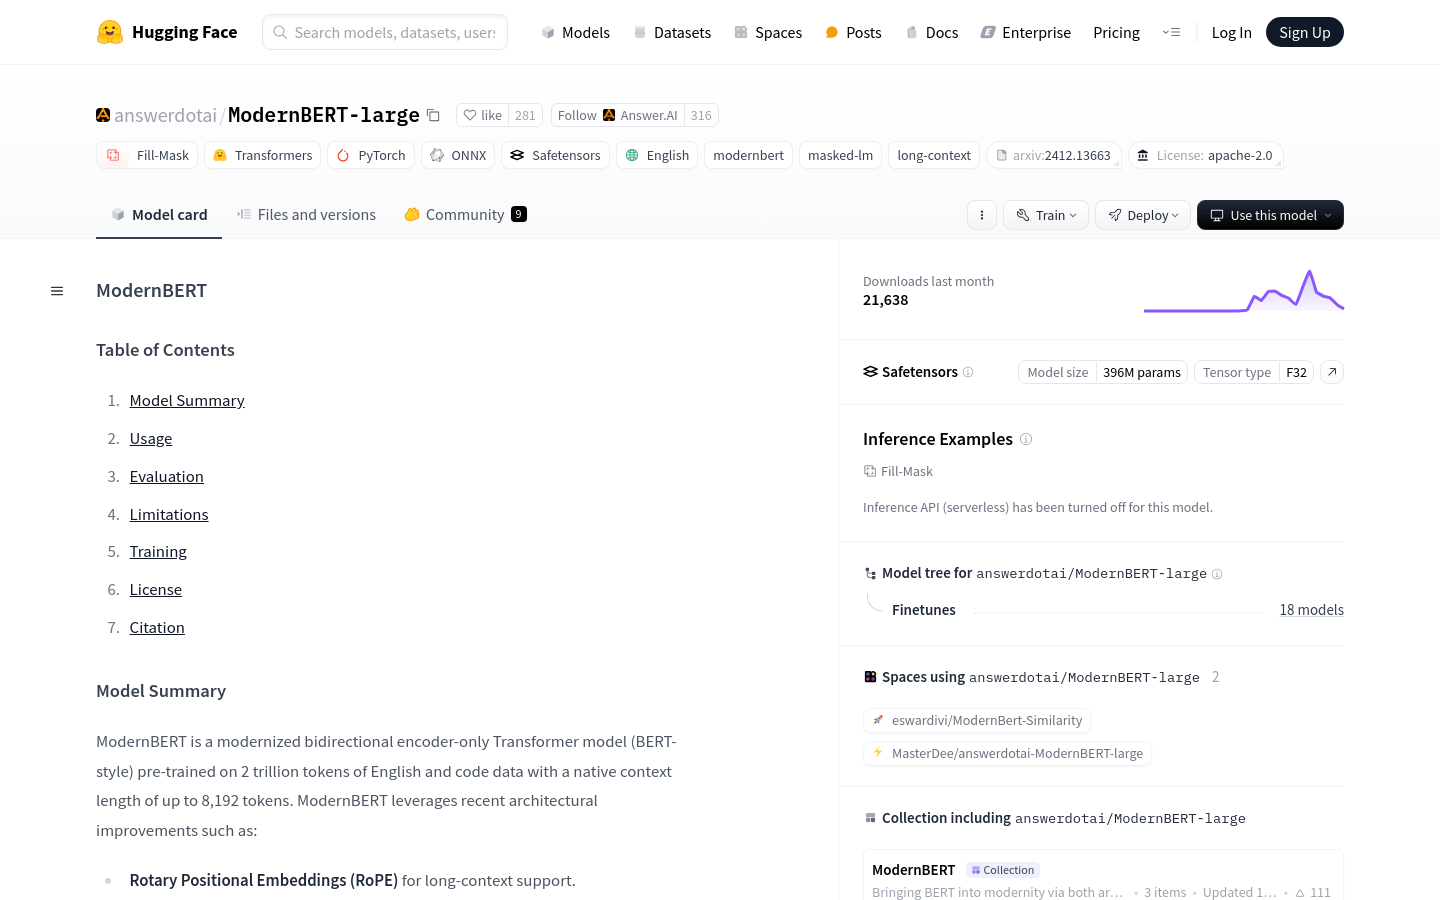Open the table of contents sidebar icon
This screenshot has height=900, width=1440.
pos(57,291)
